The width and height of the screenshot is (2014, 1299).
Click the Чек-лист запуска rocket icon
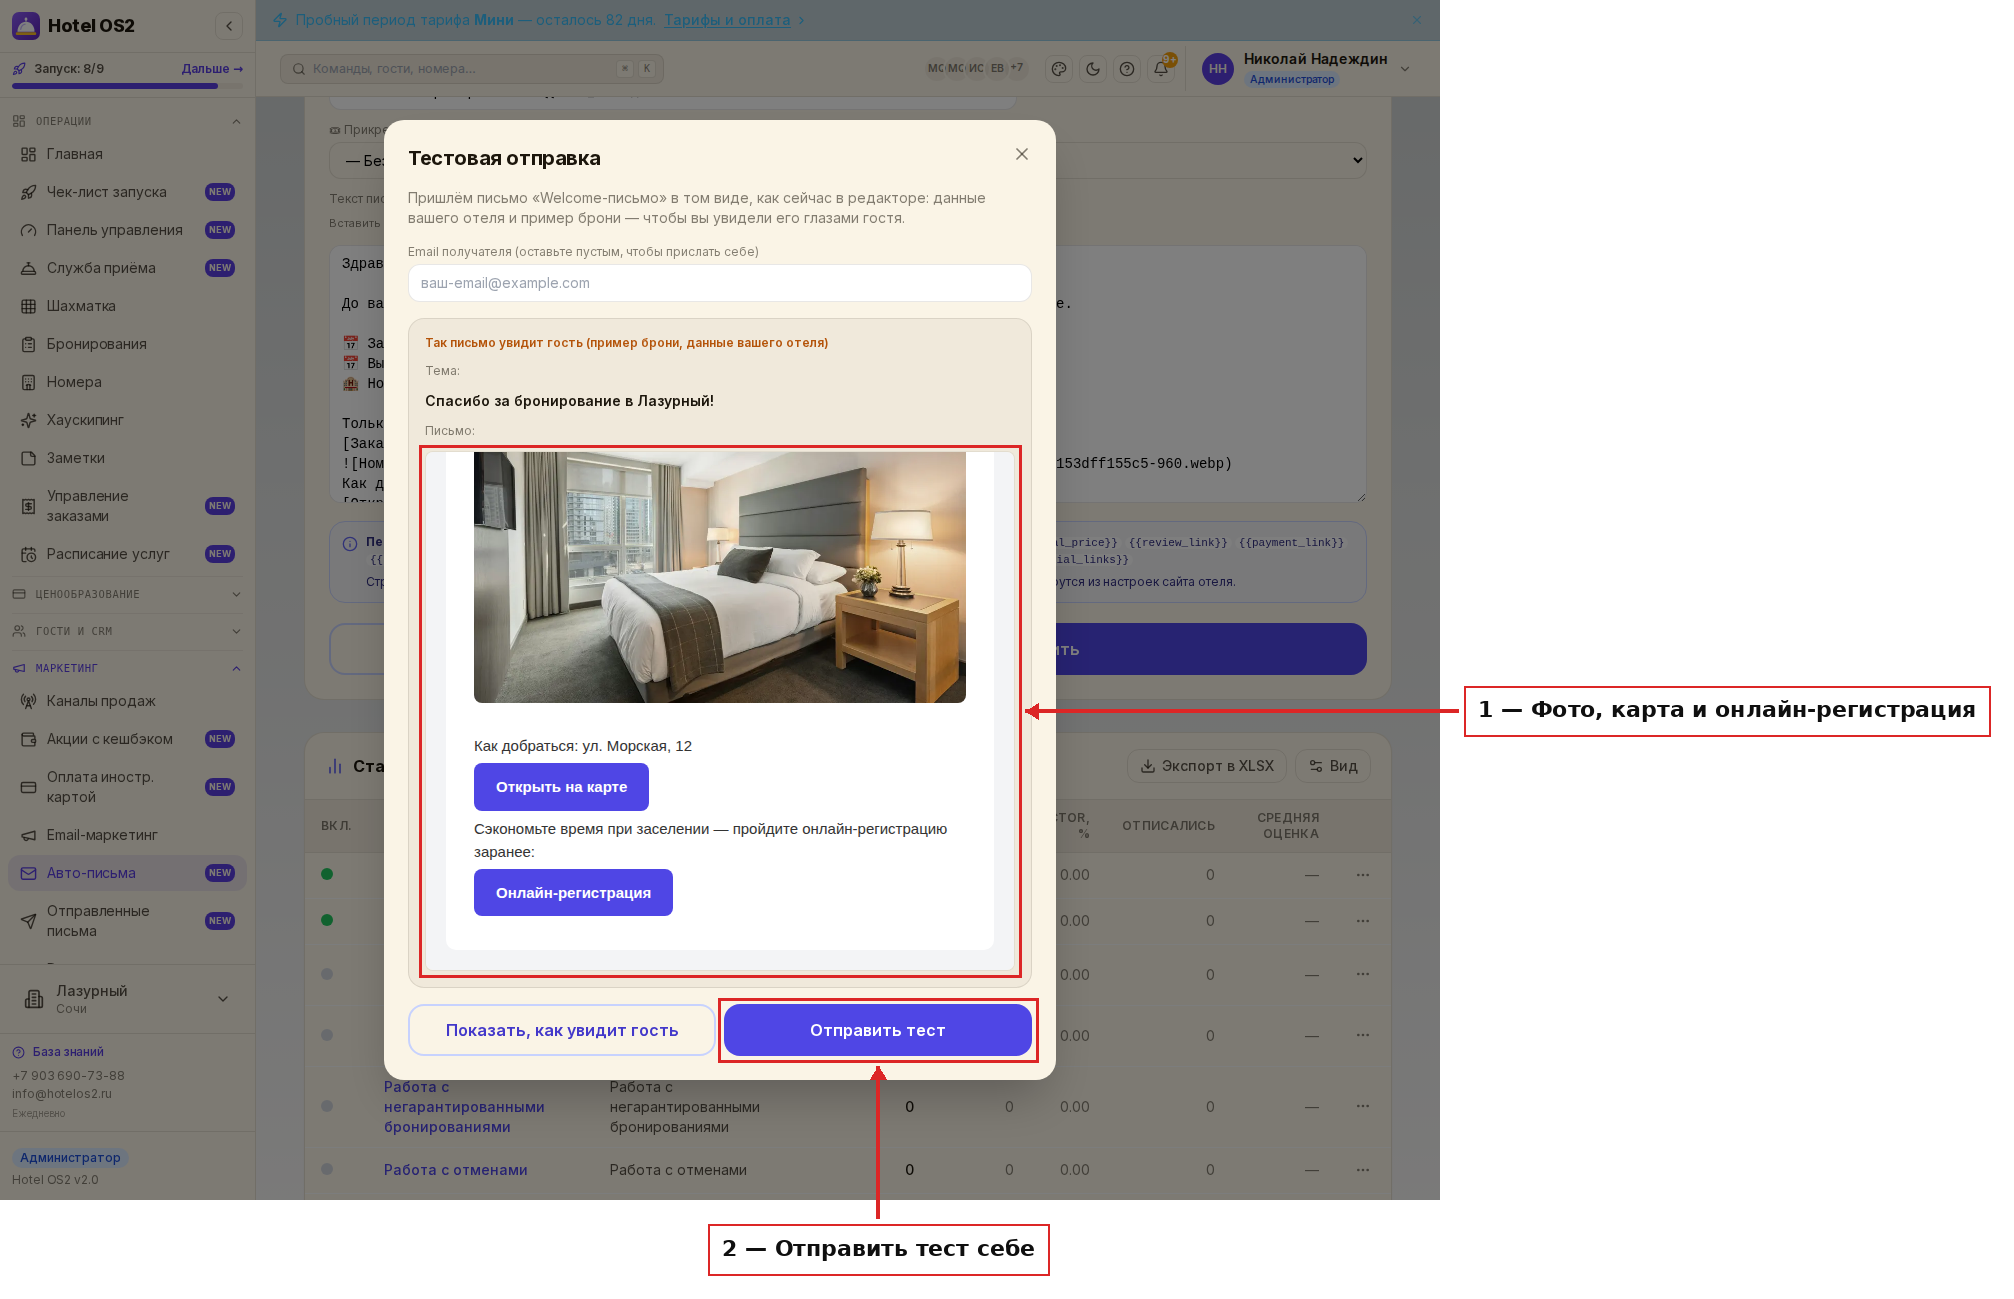(x=28, y=192)
